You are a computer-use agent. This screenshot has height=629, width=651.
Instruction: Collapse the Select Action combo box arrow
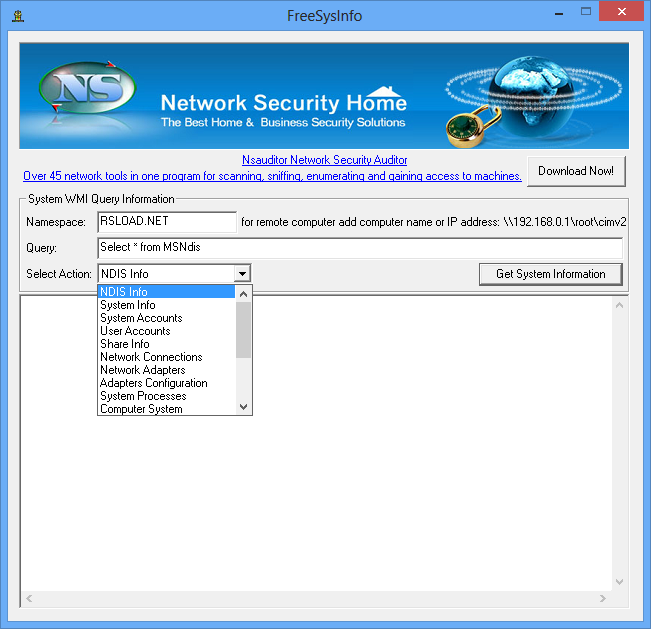pos(242,274)
